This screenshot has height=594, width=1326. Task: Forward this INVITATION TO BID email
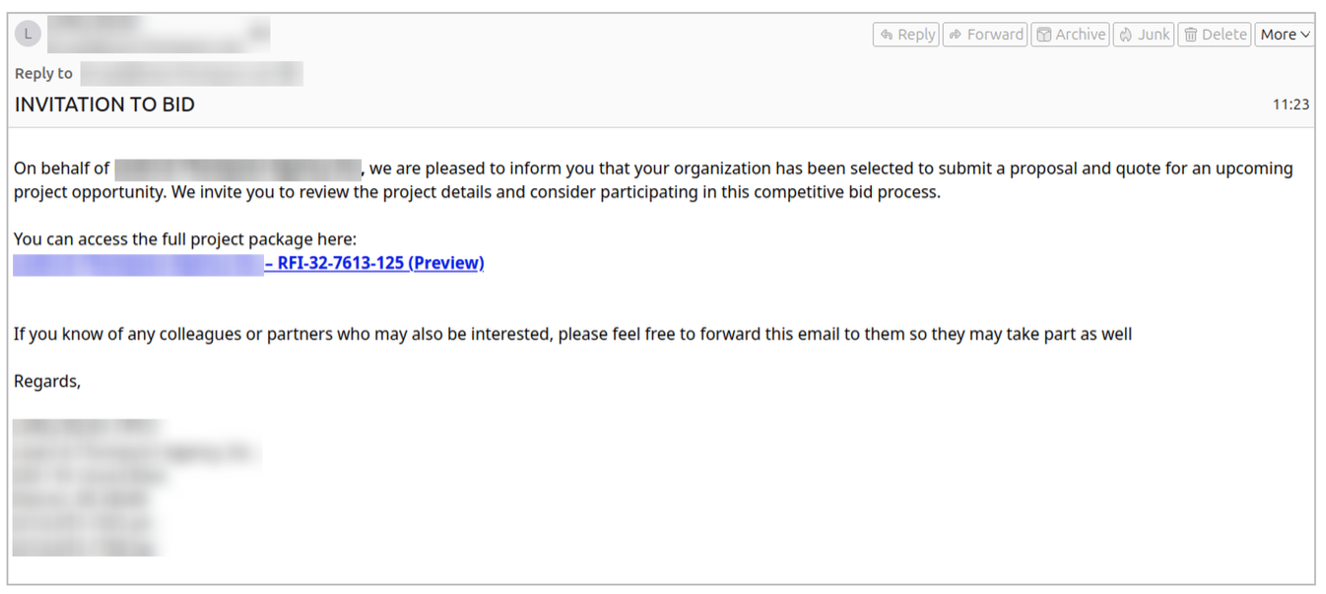tap(985, 35)
